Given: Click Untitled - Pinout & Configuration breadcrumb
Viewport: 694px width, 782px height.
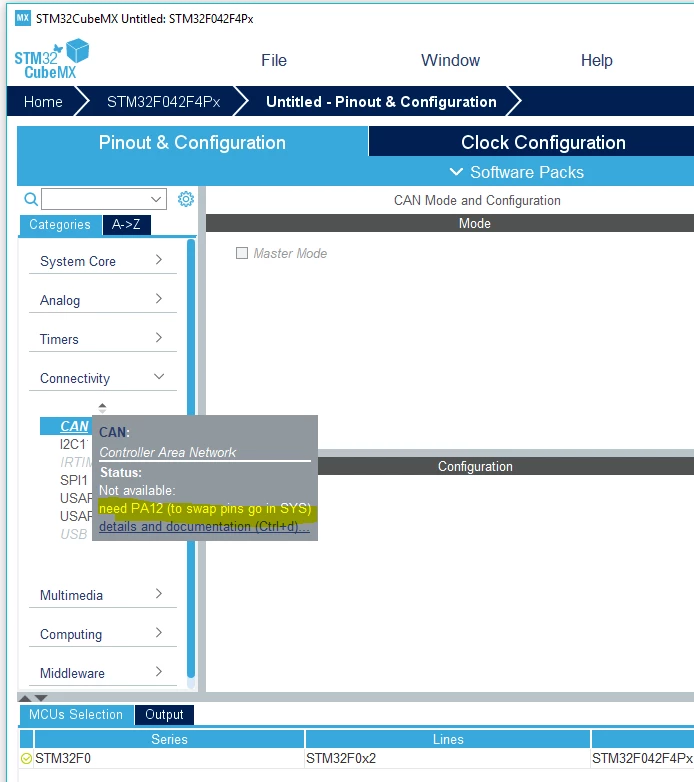Looking at the screenshot, I should (x=381, y=102).
